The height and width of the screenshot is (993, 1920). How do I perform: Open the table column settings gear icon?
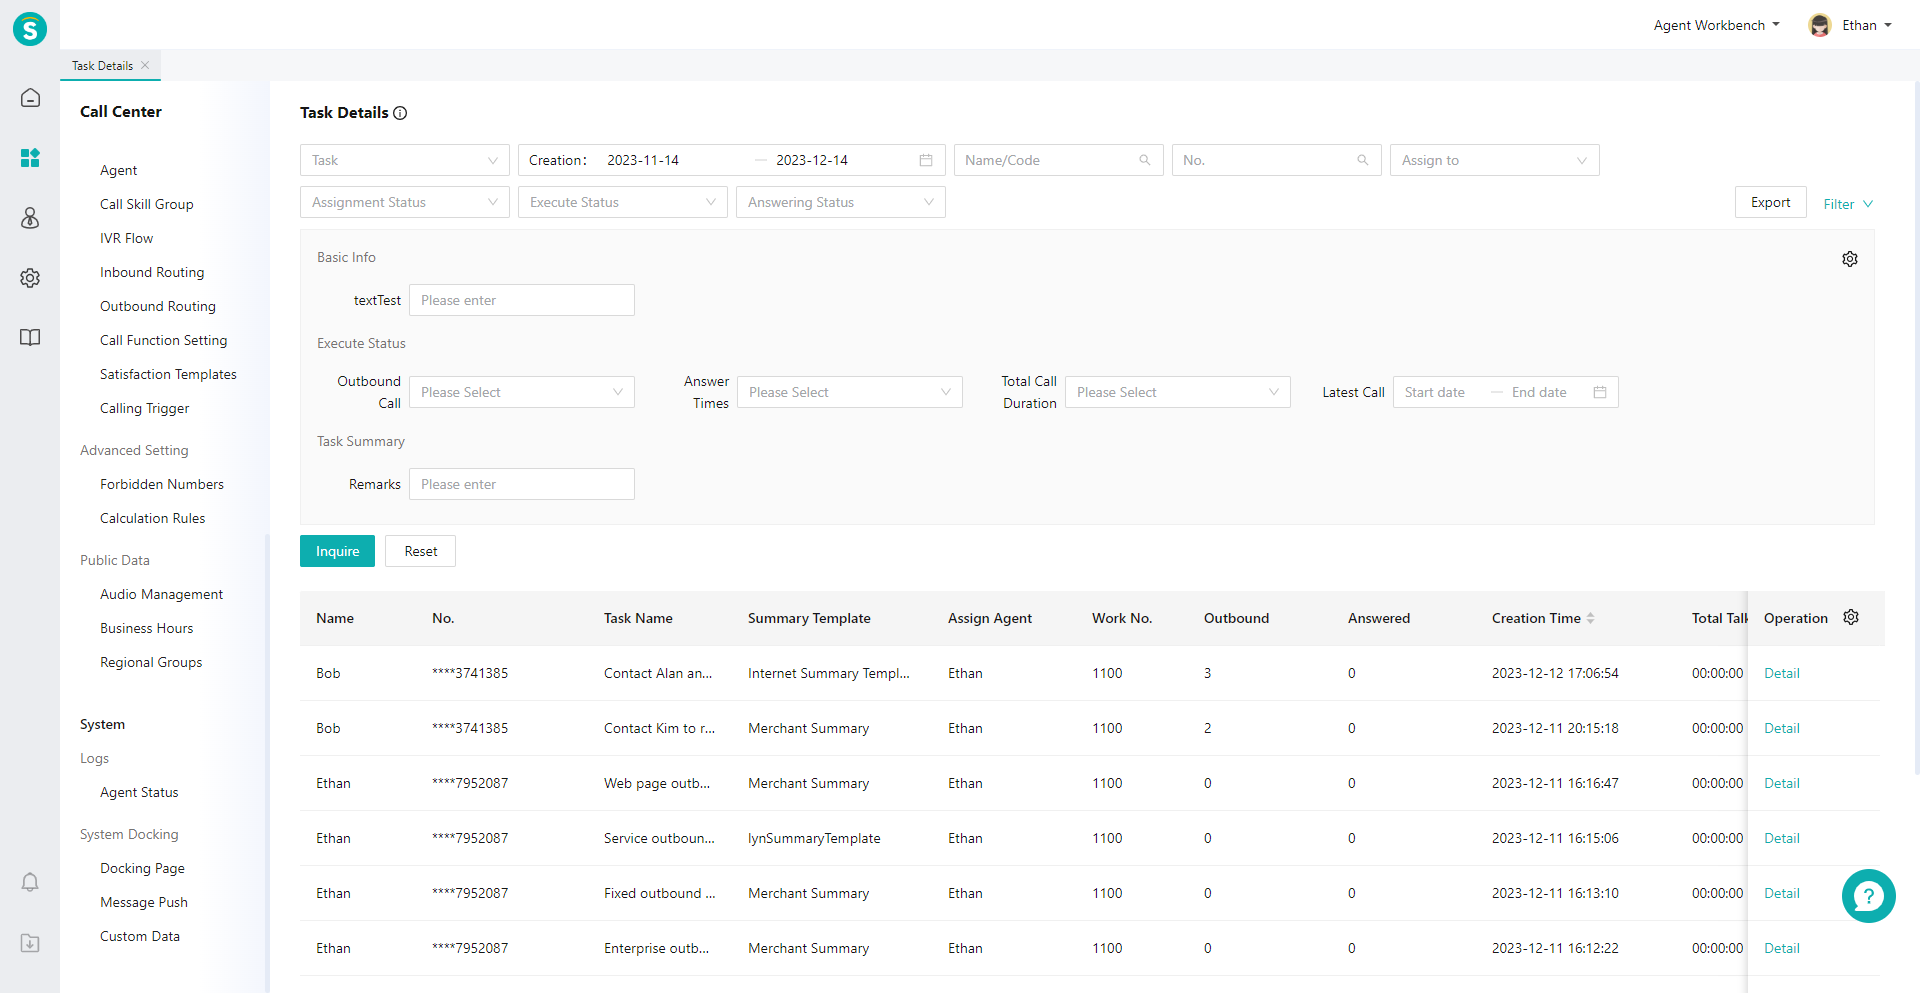tap(1851, 617)
